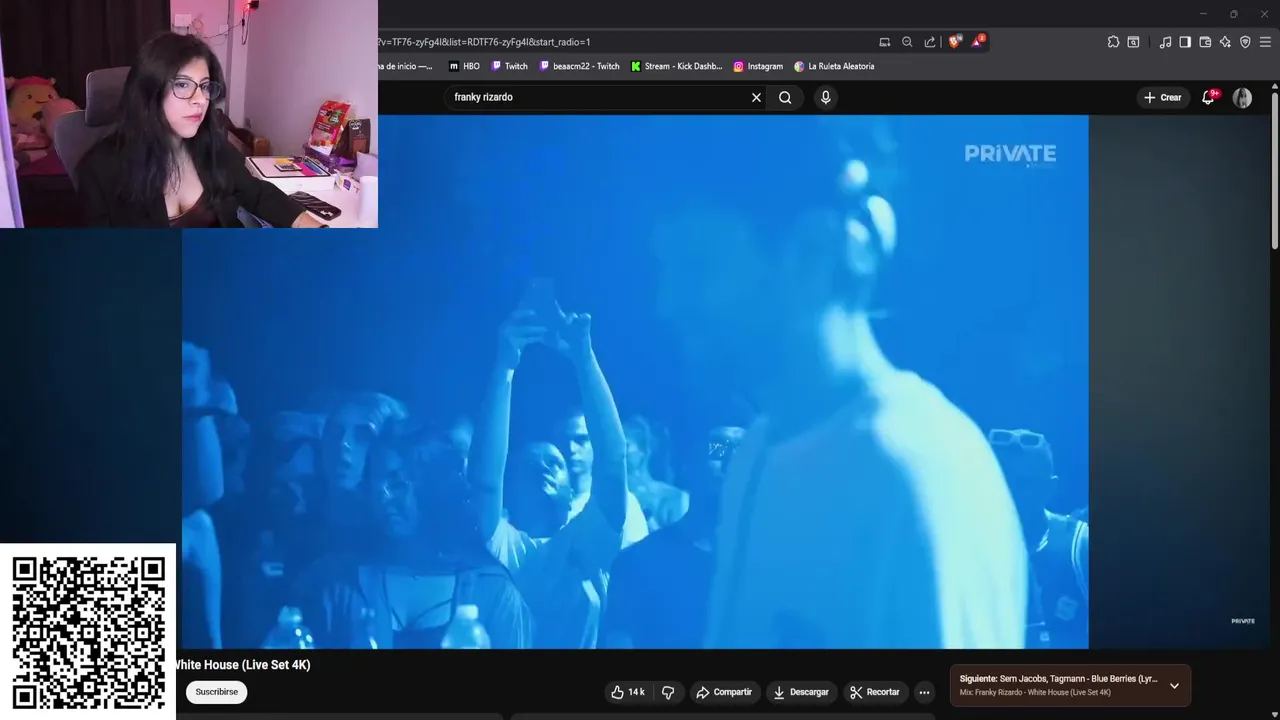This screenshot has height=720, width=1280.
Task: Click the page vertical scrollbar
Action: coord(1274,170)
